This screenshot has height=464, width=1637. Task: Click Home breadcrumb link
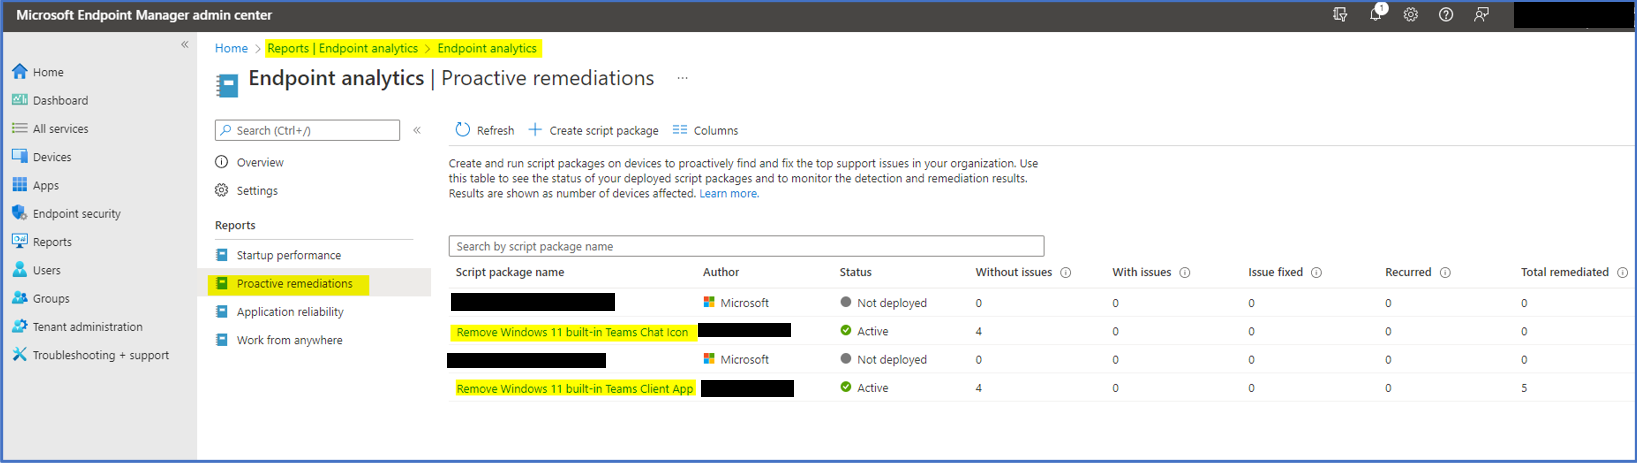[x=231, y=48]
